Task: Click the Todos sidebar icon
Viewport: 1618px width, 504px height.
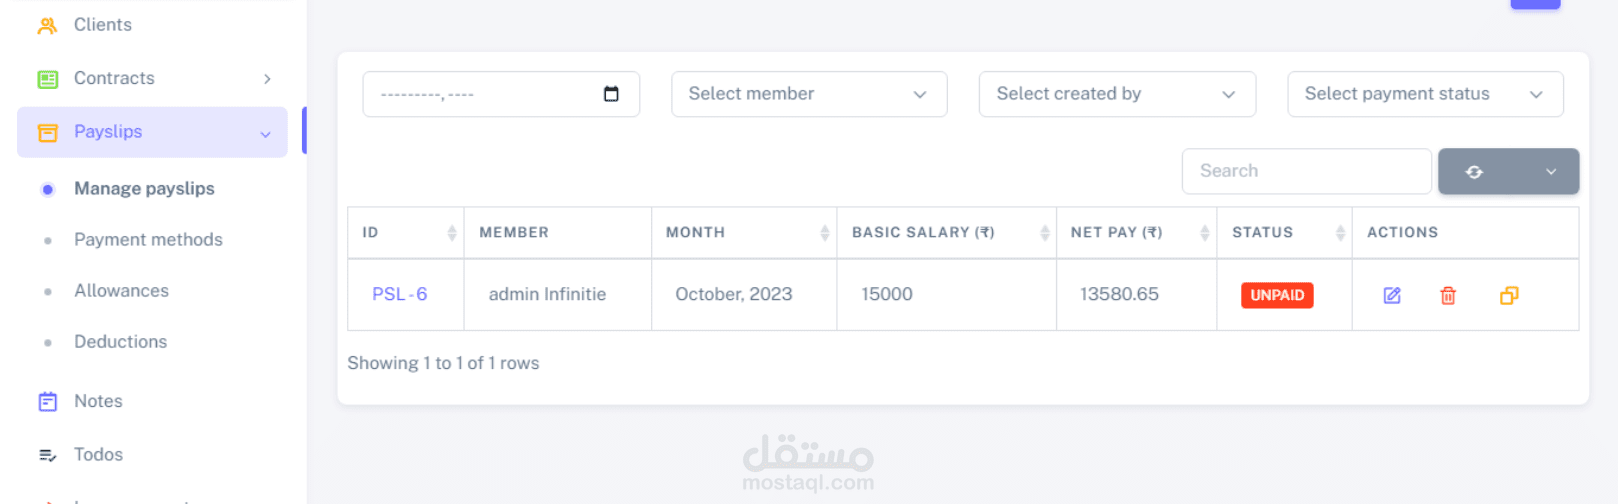Action: pos(47,455)
